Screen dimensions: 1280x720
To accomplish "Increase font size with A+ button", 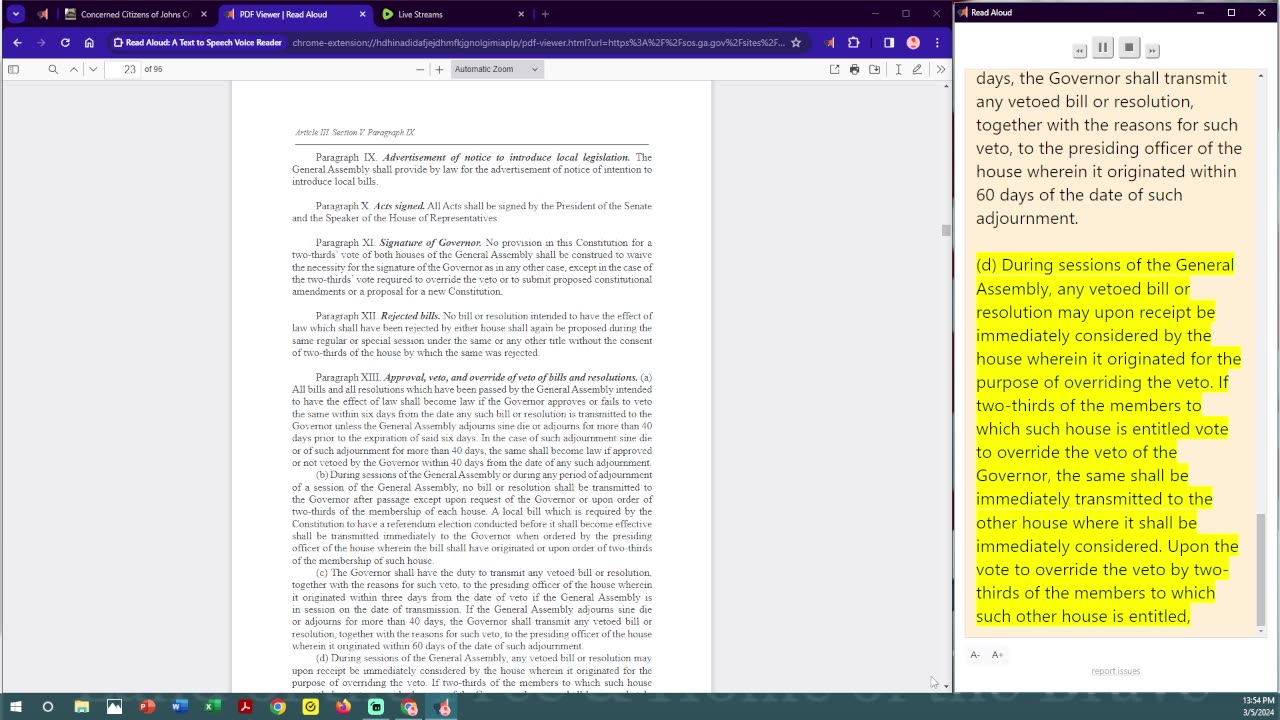I will click(997, 655).
